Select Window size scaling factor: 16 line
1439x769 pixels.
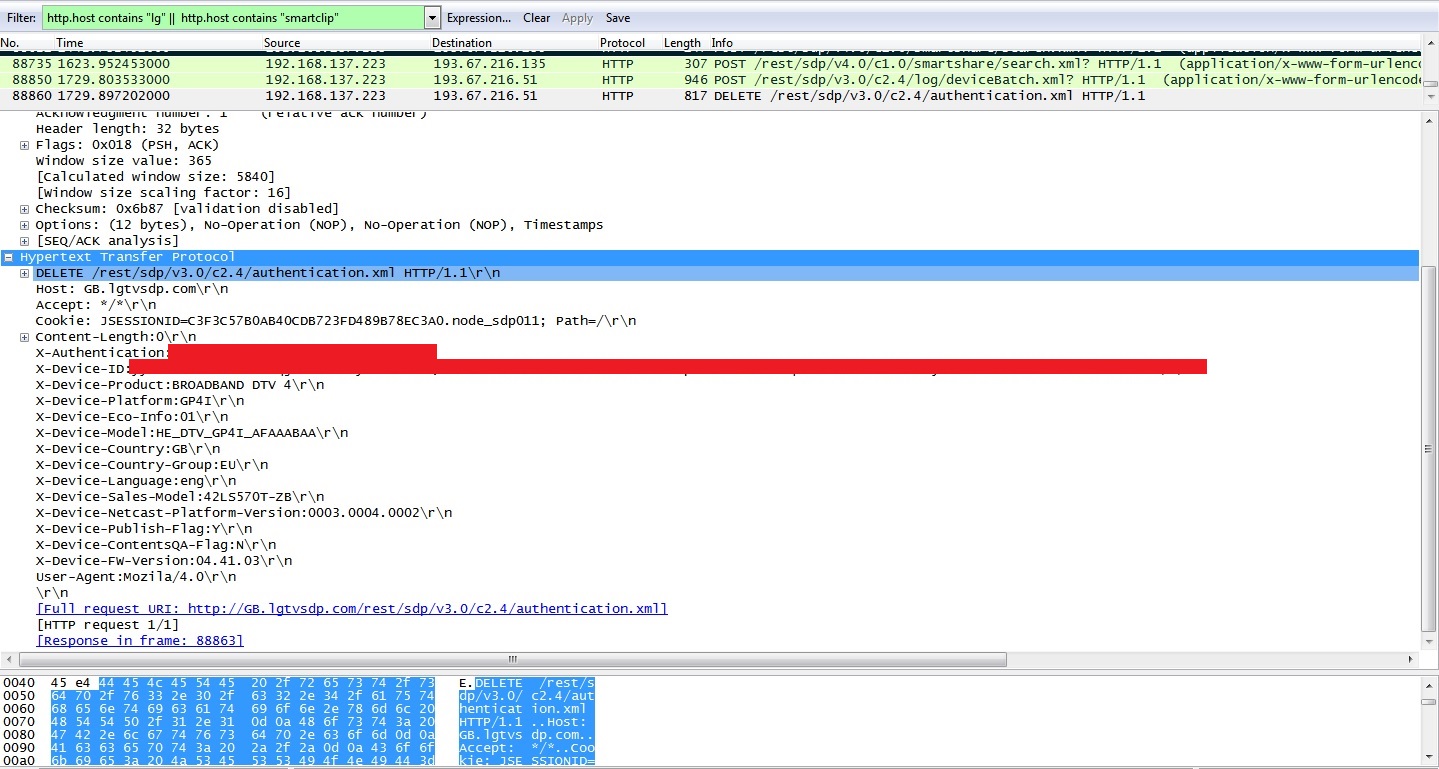(x=163, y=193)
